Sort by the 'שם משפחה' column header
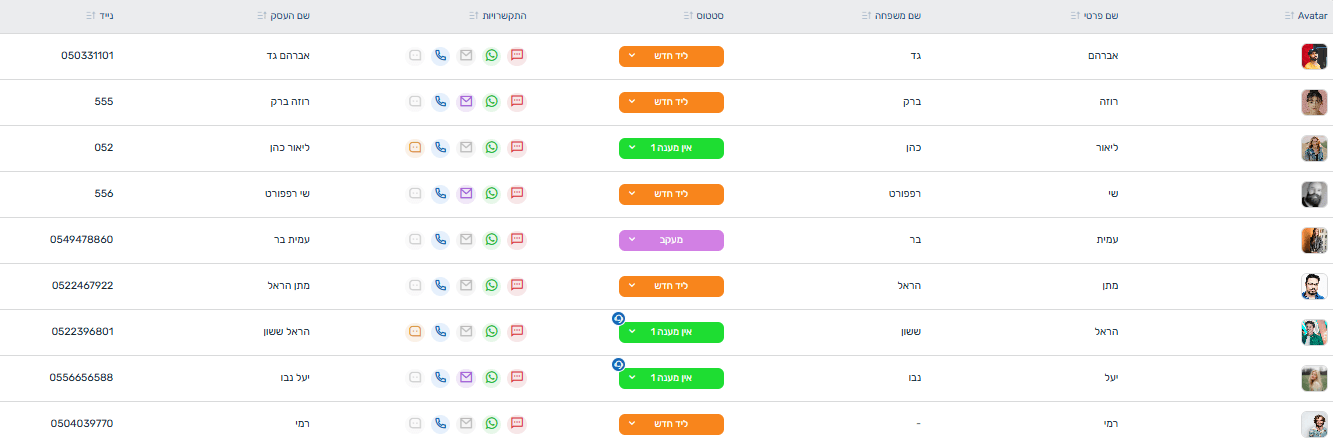This screenshot has width=1333, height=445. click(x=892, y=16)
